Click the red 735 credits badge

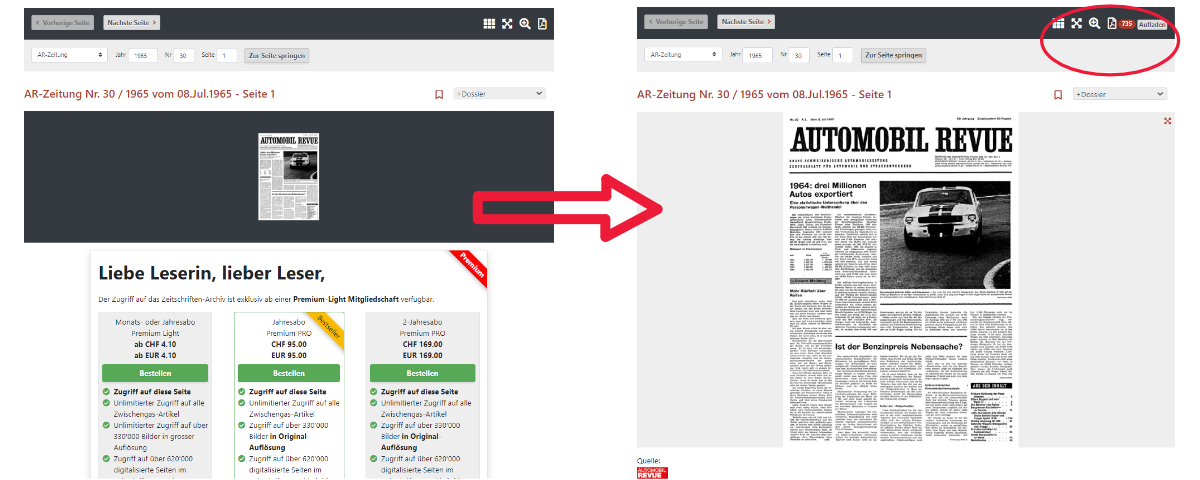point(1126,24)
